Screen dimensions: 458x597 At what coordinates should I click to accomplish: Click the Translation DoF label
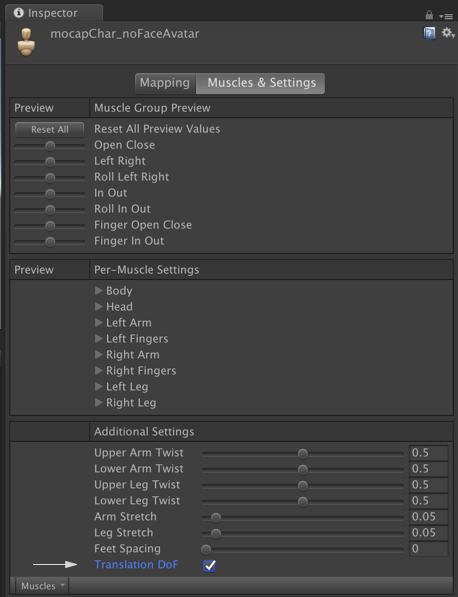point(136,564)
